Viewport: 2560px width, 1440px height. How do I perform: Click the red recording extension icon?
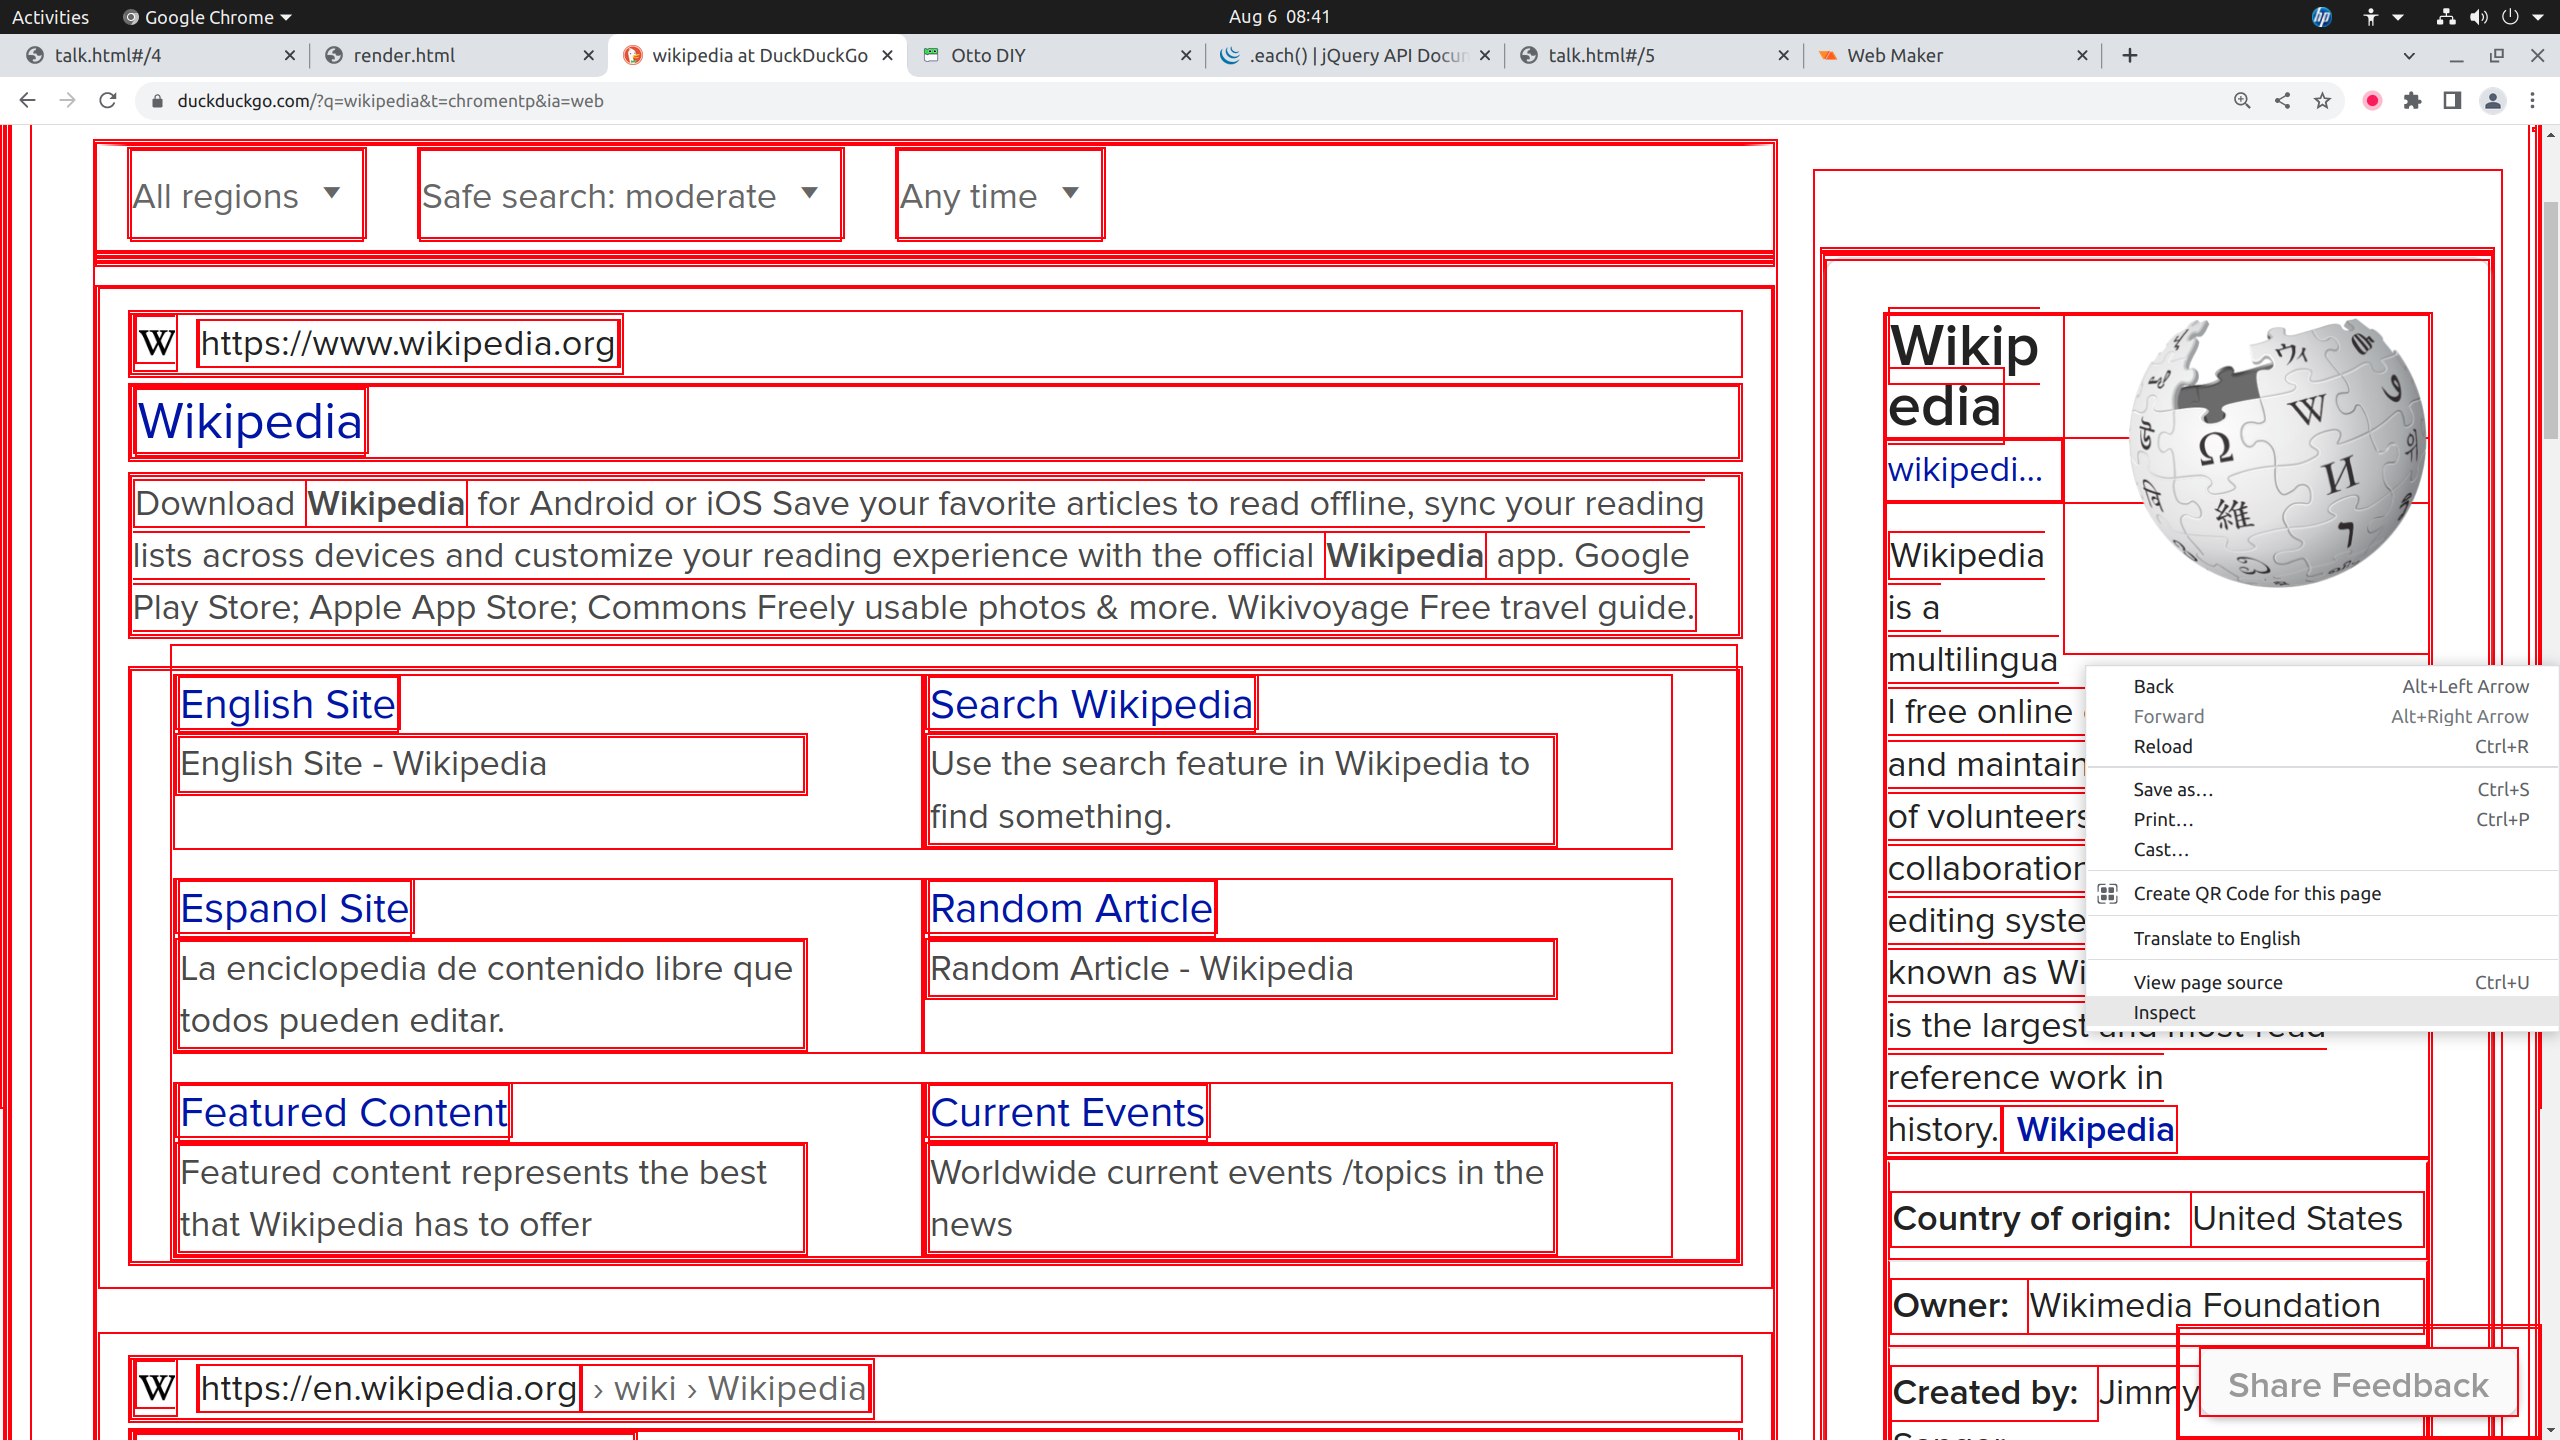[2372, 100]
